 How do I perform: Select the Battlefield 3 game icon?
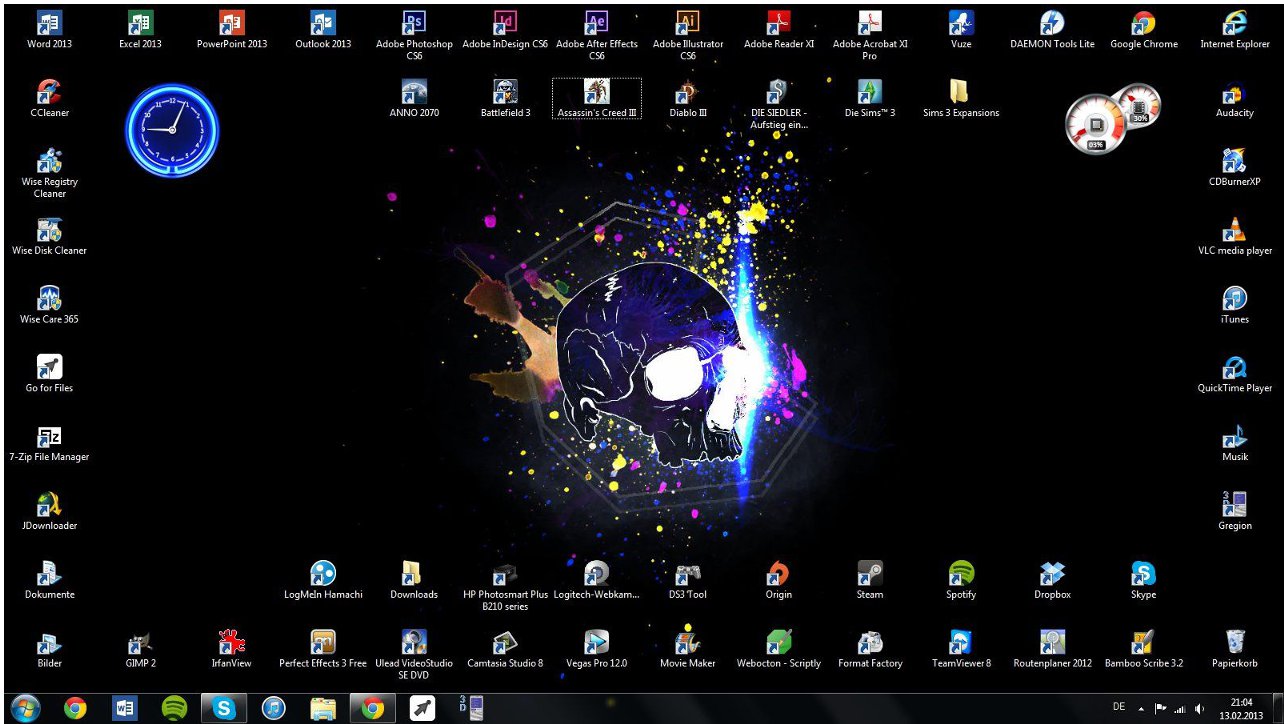tap(505, 94)
